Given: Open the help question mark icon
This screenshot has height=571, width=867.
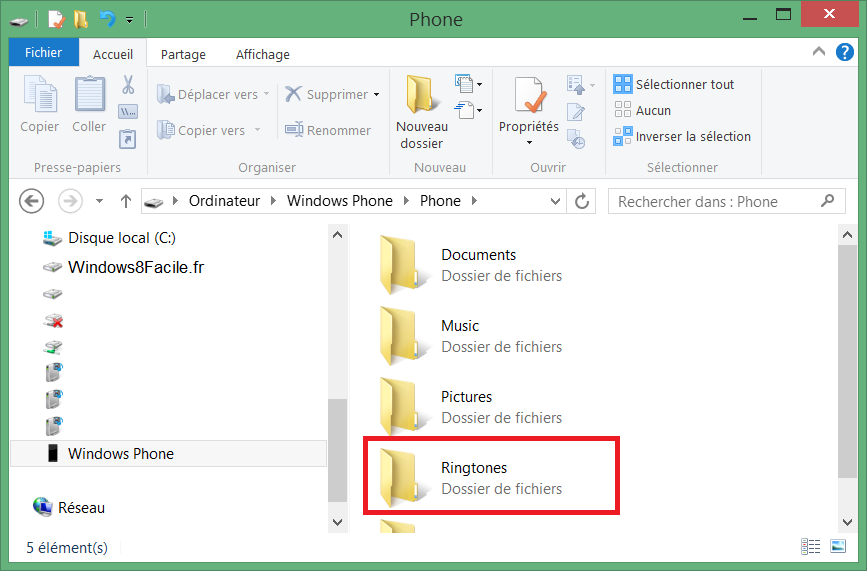Looking at the screenshot, I should pos(844,52).
